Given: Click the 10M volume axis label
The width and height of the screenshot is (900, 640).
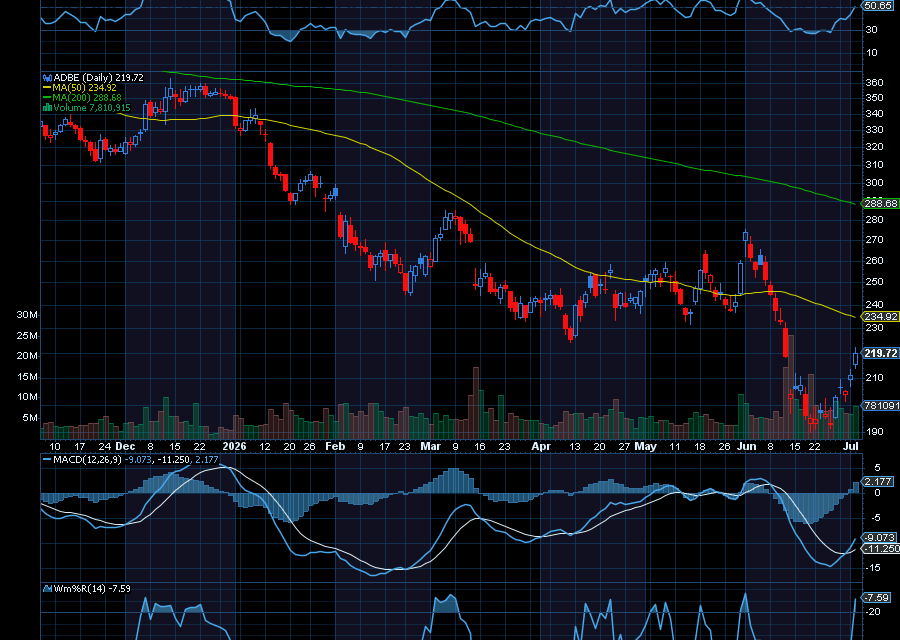Looking at the screenshot, I should (28, 397).
